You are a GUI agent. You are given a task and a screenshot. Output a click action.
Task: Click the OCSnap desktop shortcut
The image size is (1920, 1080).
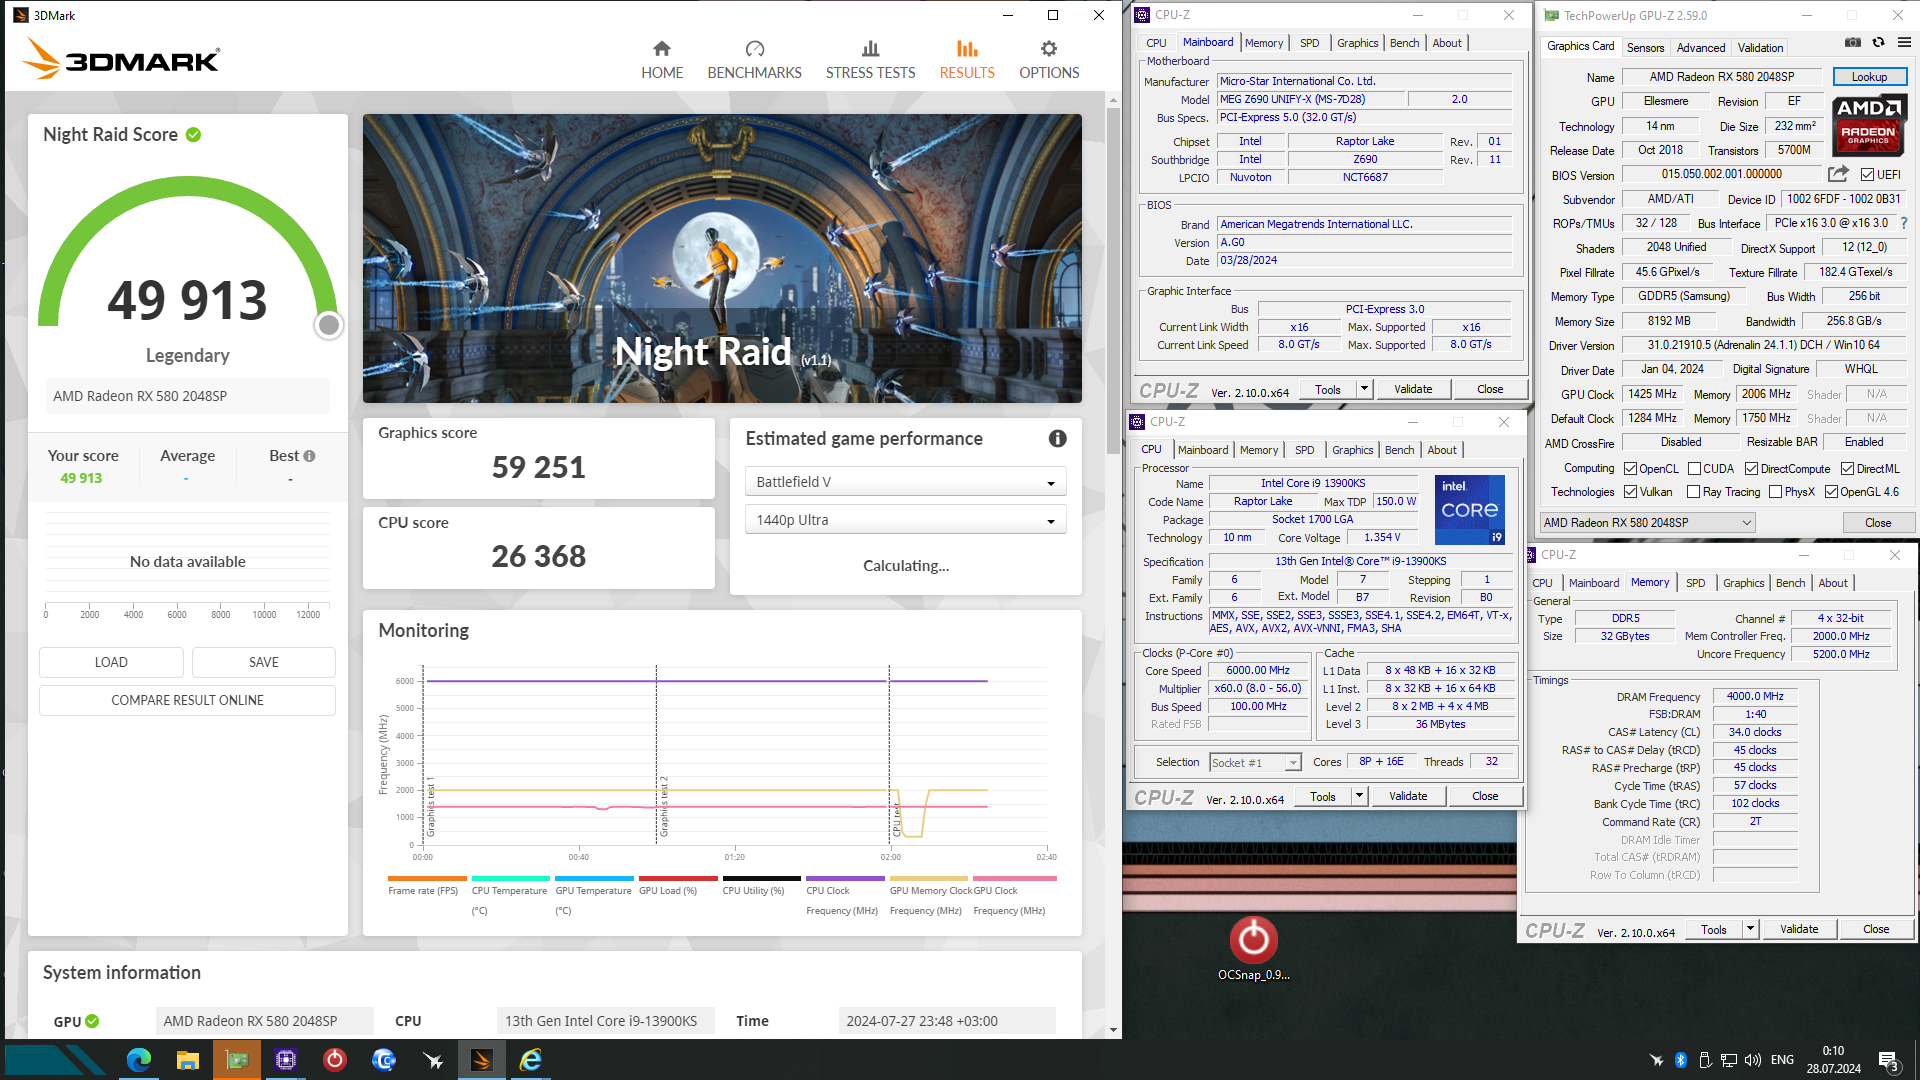pos(1253,948)
